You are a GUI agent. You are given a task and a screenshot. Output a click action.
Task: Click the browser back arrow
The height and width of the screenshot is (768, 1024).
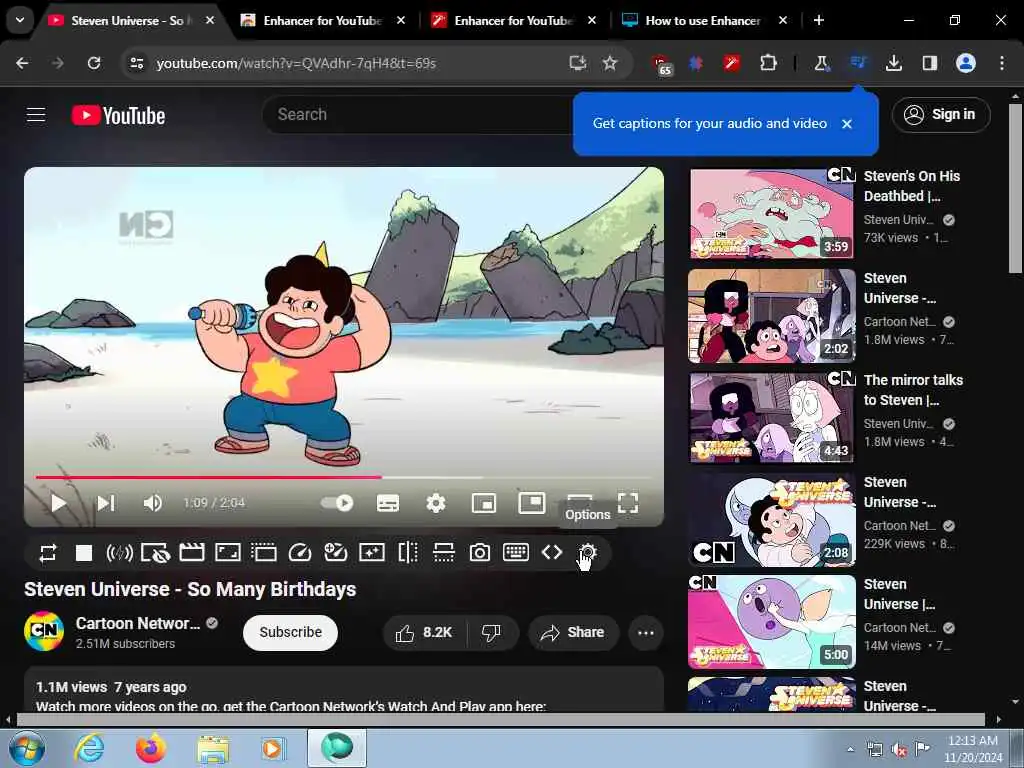(22, 63)
